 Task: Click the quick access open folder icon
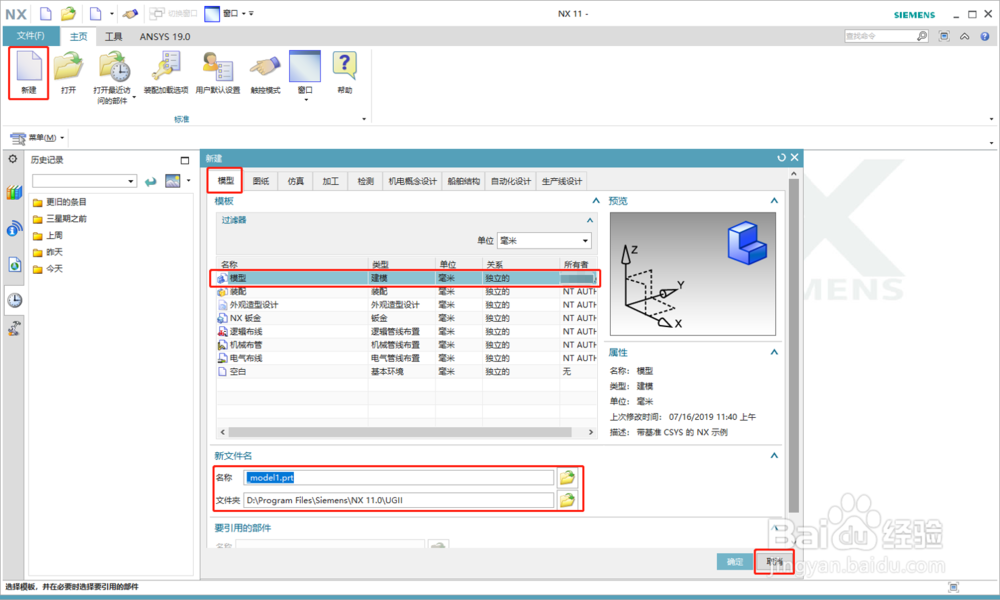pyautogui.click(x=68, y=13)
